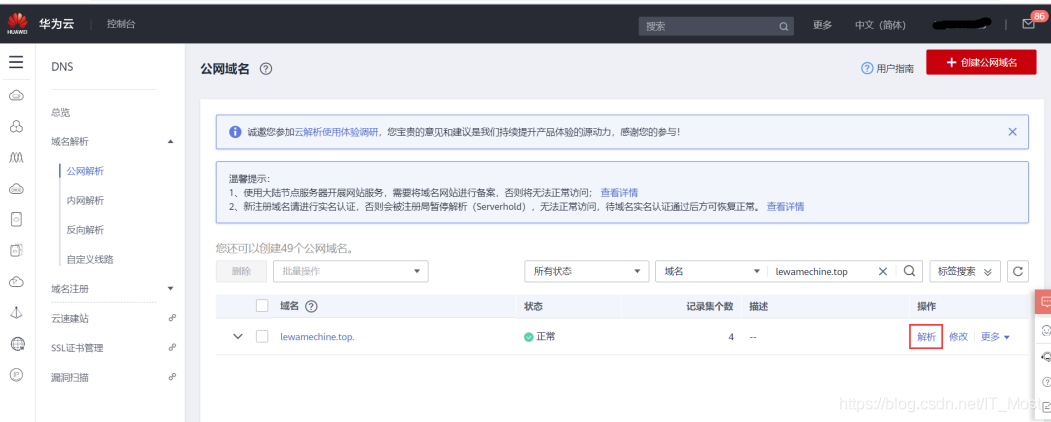This screenshot has height=422, width=1051.
Task: Click the help icon beside 公网域名 title
Action: click(265, 68)
